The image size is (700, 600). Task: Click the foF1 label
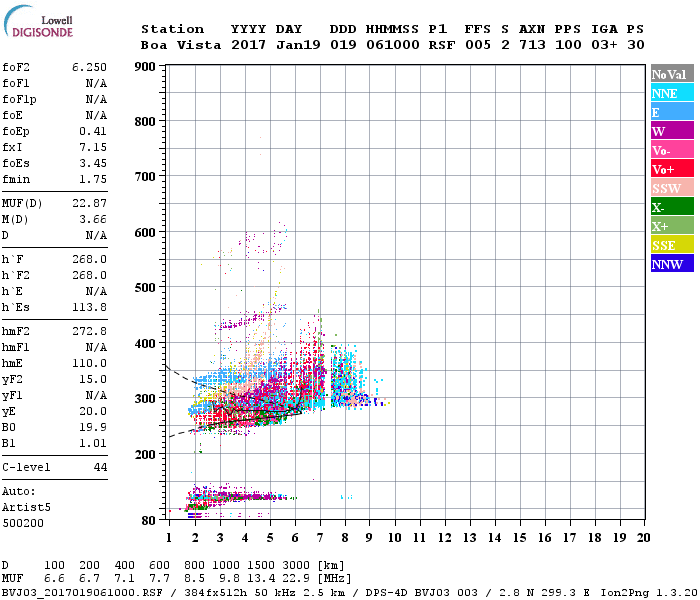pos(16,83)
